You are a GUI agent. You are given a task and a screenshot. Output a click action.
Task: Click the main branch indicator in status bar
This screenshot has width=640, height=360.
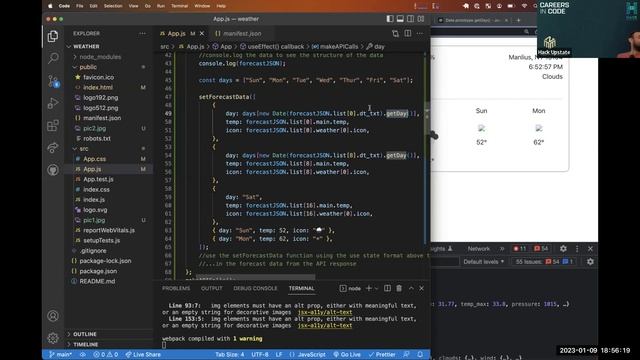60,354
